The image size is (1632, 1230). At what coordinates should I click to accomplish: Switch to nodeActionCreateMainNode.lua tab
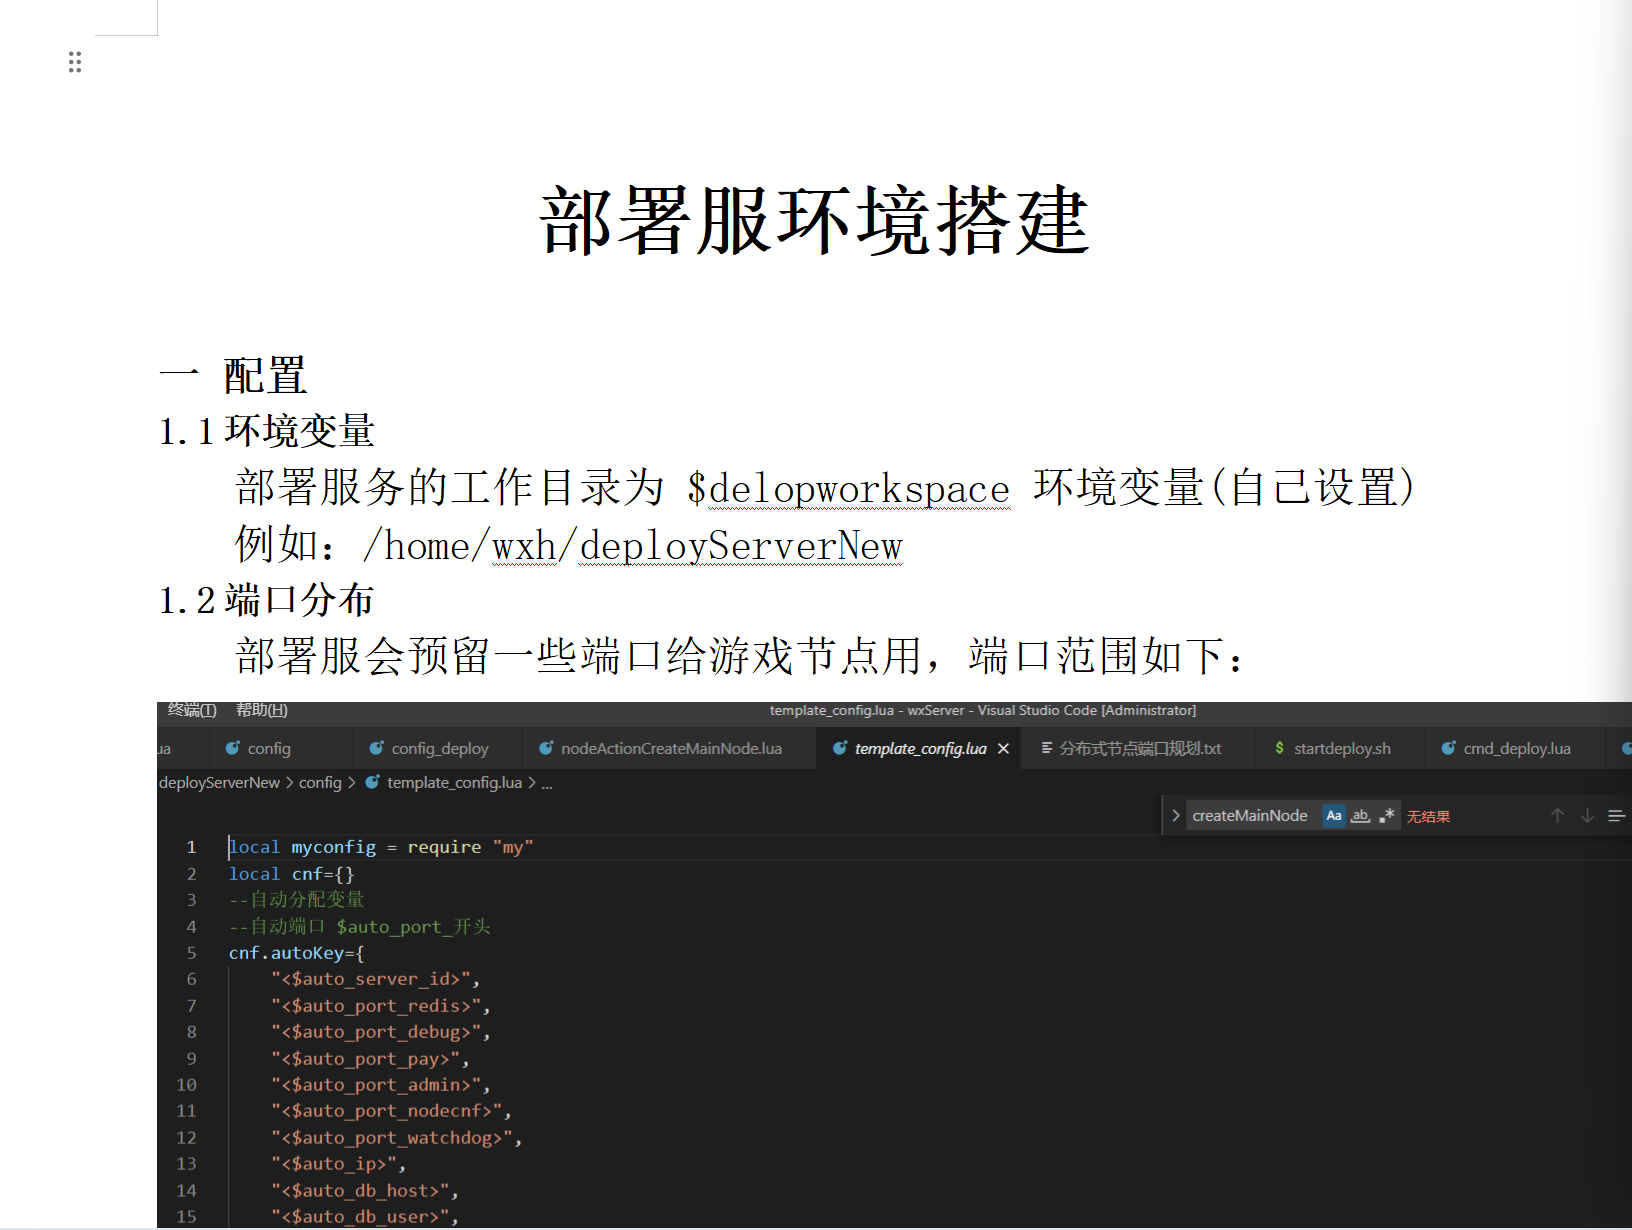click(669, 748)
